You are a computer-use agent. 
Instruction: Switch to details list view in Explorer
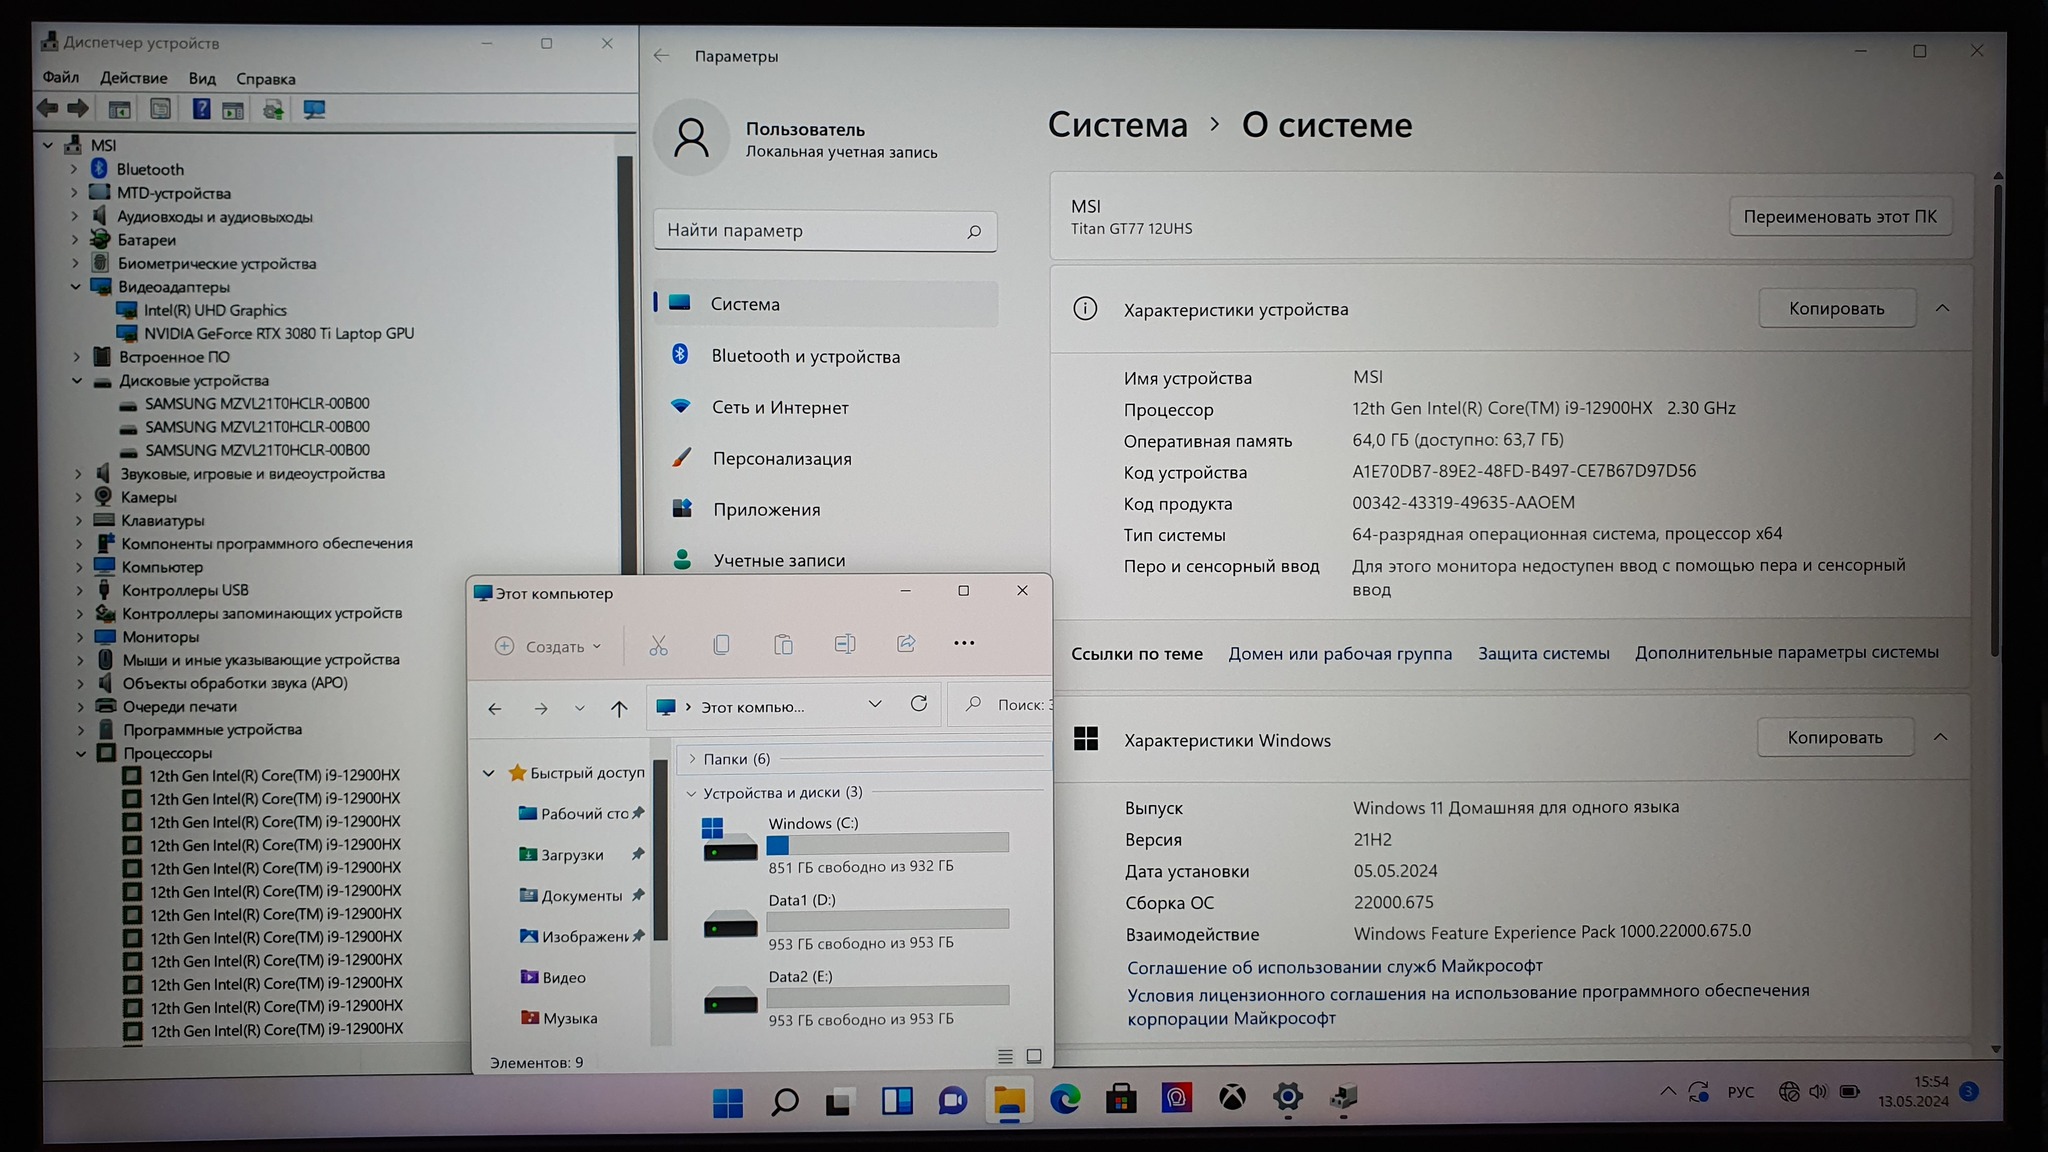[1005, 1056]
